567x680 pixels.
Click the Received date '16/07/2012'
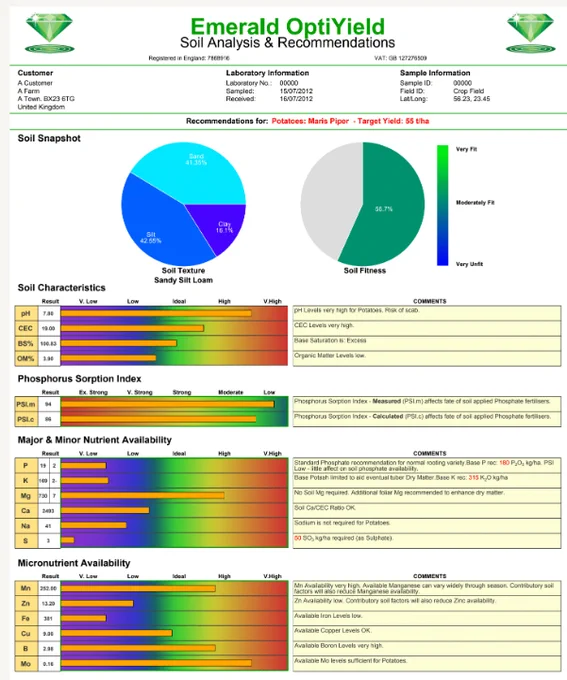(296, 99)
